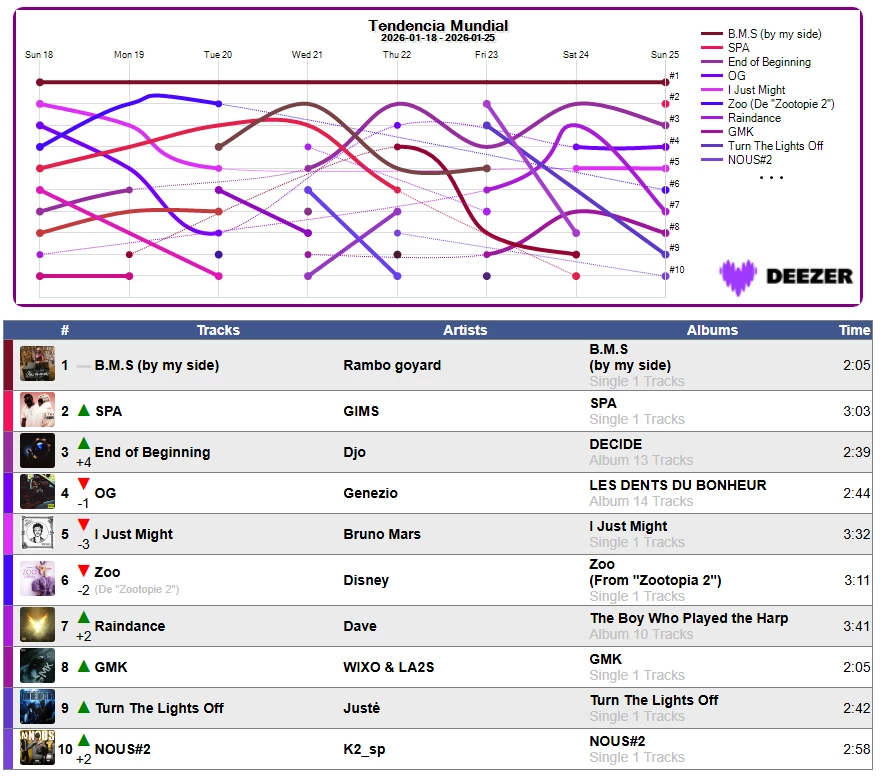Select I Just Might legend entry

[x=743, y=90]
